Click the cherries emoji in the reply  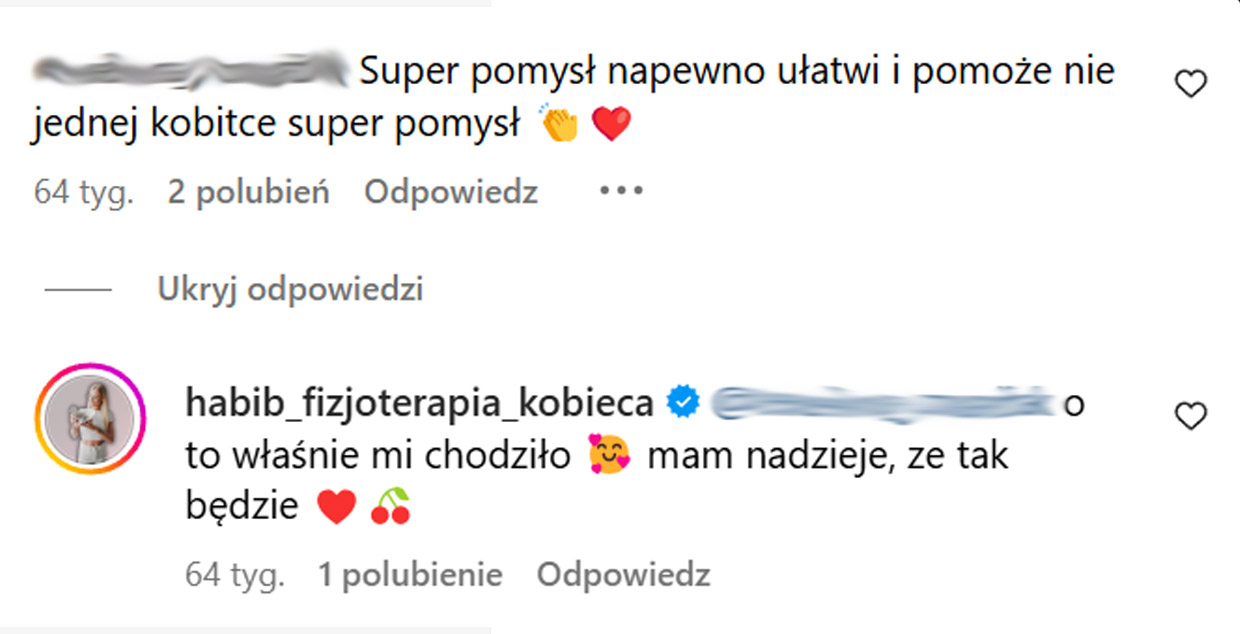tap(391, 507)
